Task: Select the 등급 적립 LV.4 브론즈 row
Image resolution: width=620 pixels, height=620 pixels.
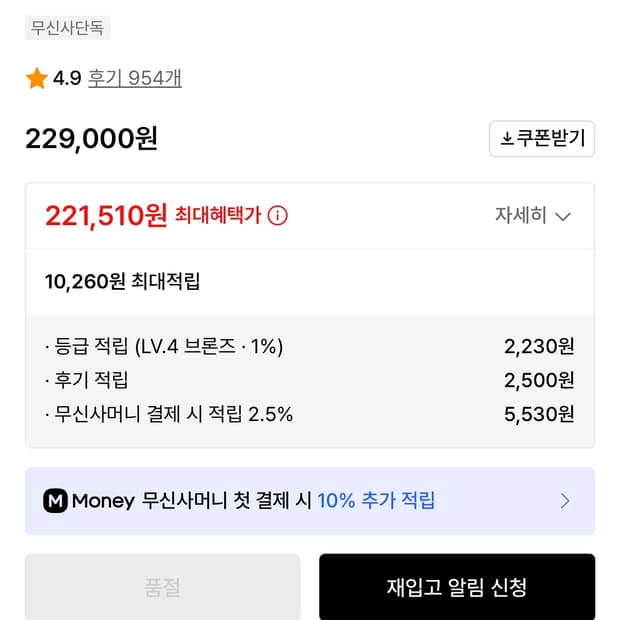Action: pos(309,347)
